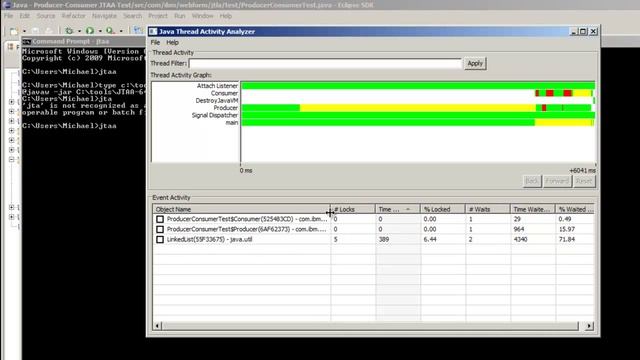Open the Eclipse Refactor menu
The height and width of the screenshot is (360, 640).
[x=73, y=16]
